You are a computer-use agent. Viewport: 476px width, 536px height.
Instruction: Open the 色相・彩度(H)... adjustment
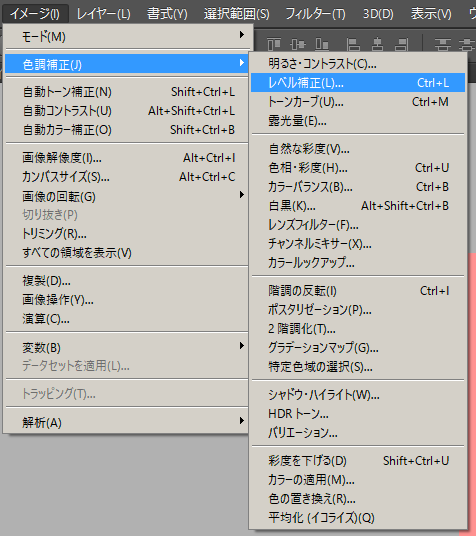click(358, 168)
